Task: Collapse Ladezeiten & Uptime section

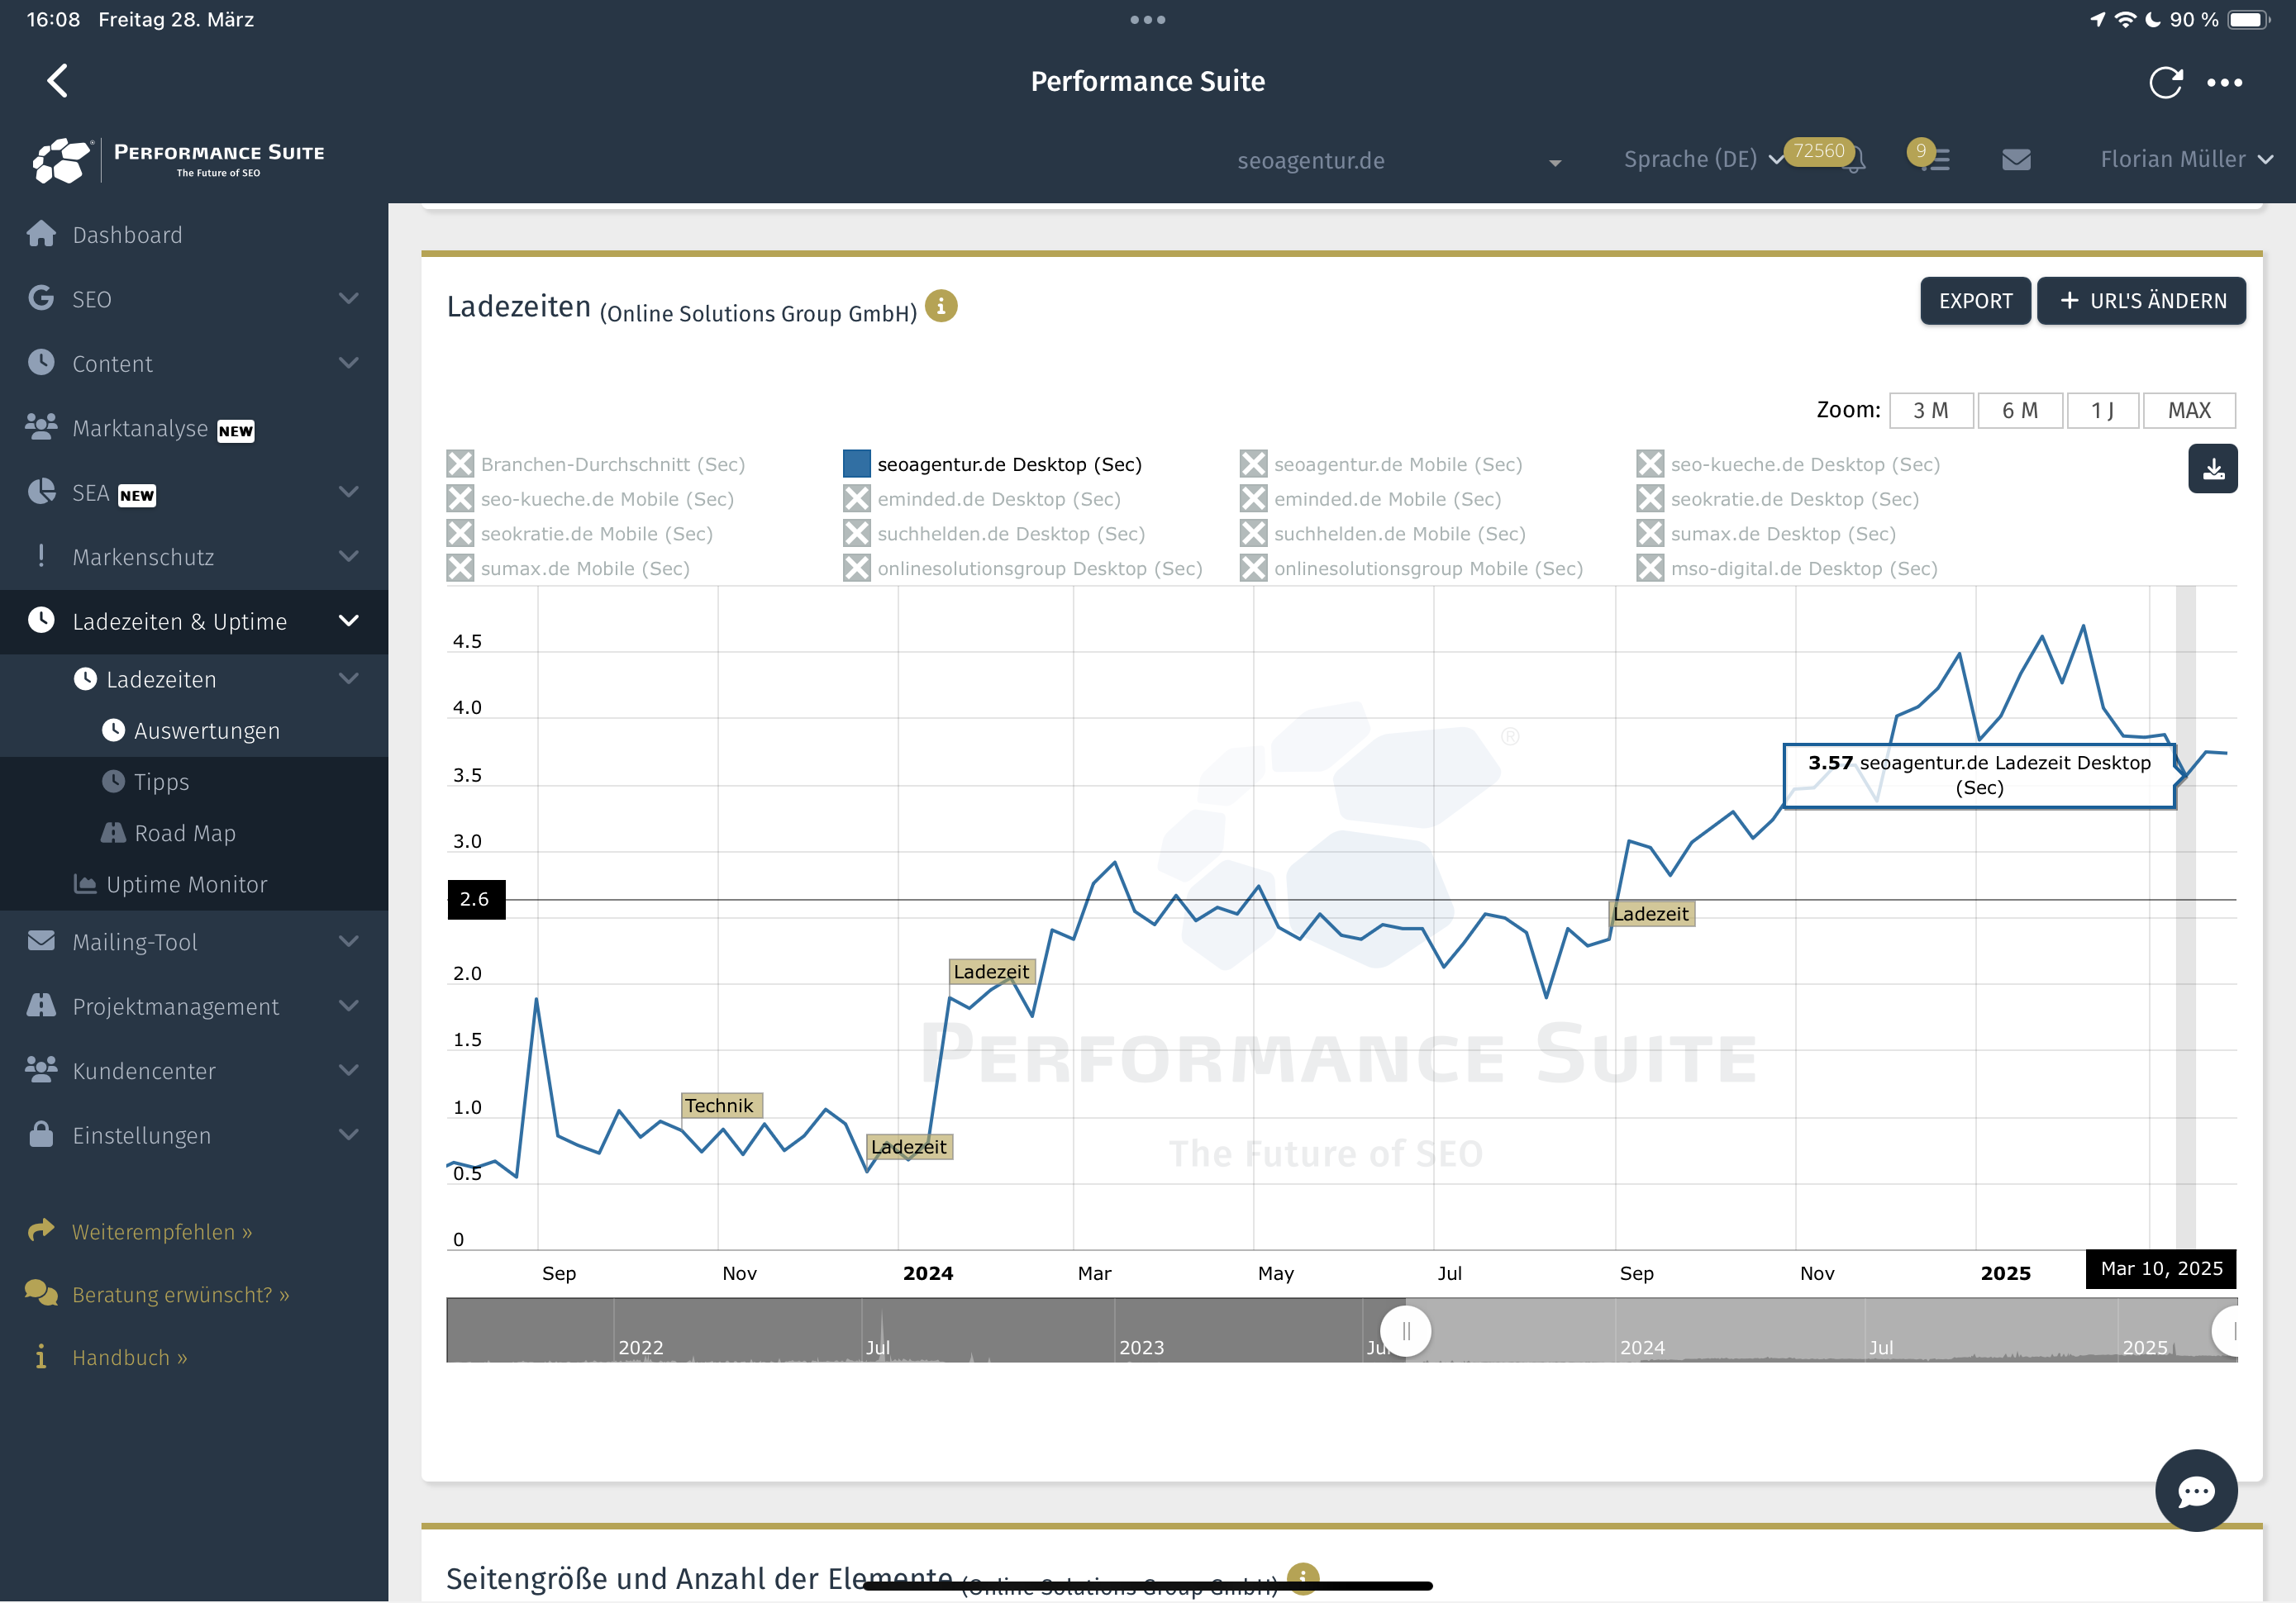Action: pyautogui.click(x=194, y=621)
